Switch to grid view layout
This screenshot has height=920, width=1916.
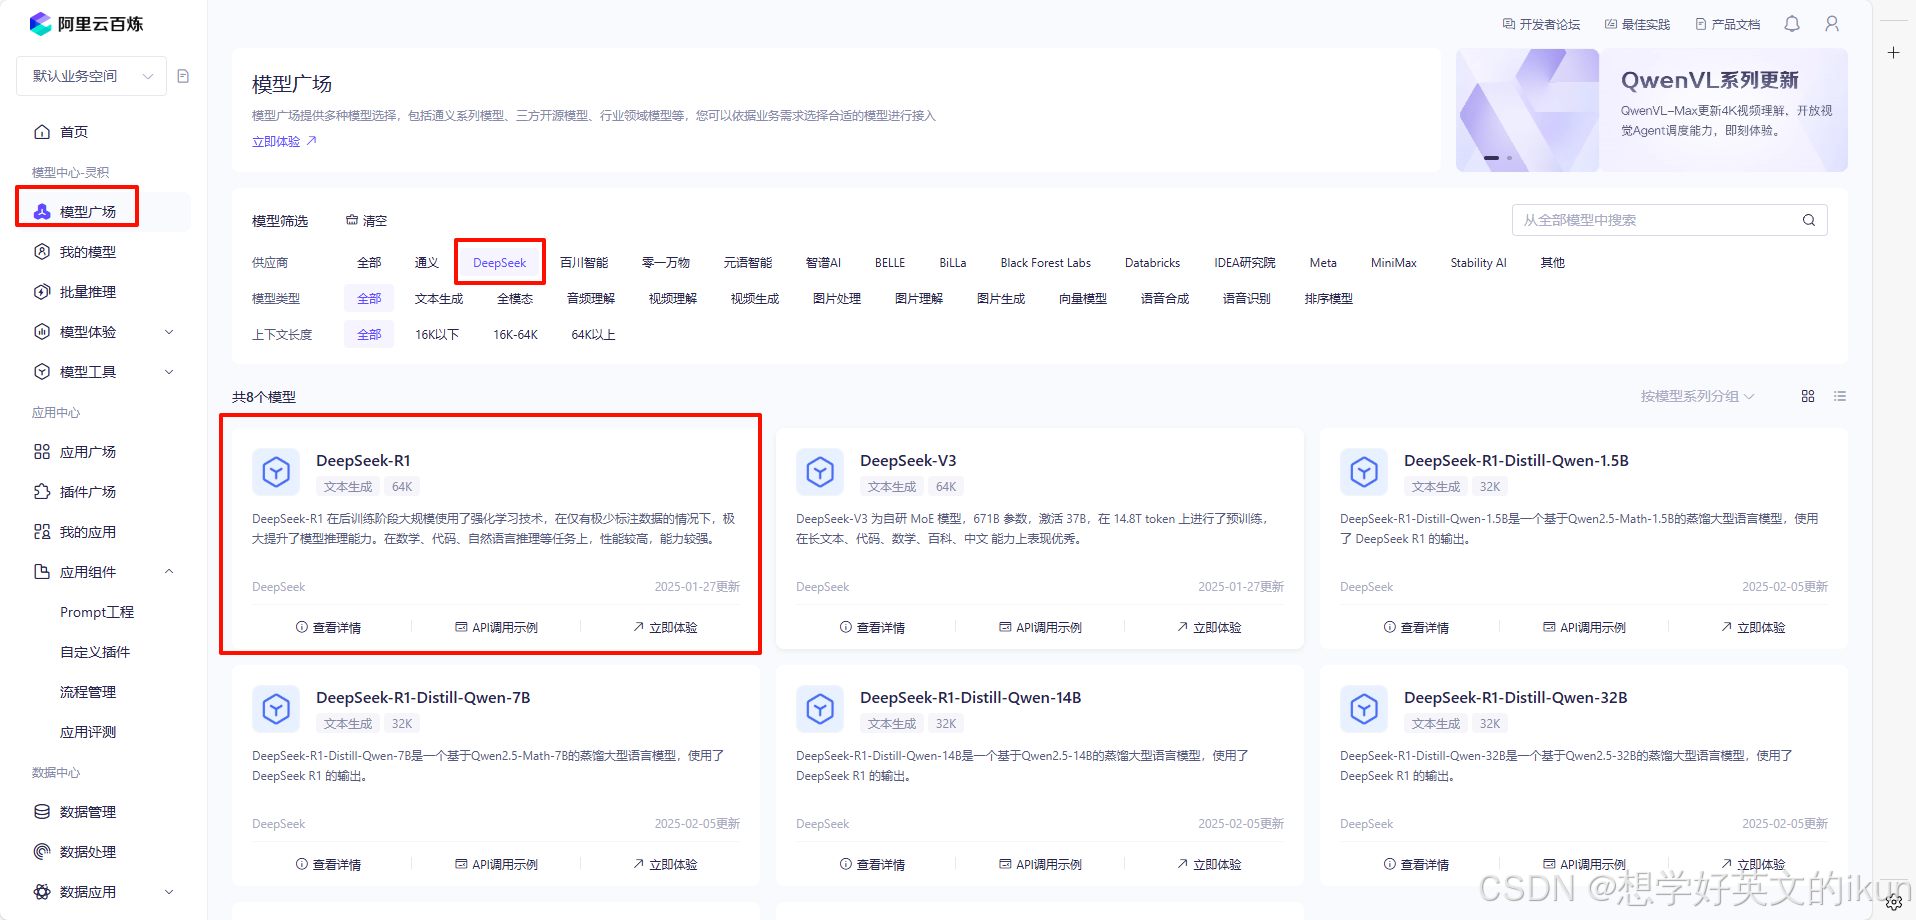(x=1808, y=396)
